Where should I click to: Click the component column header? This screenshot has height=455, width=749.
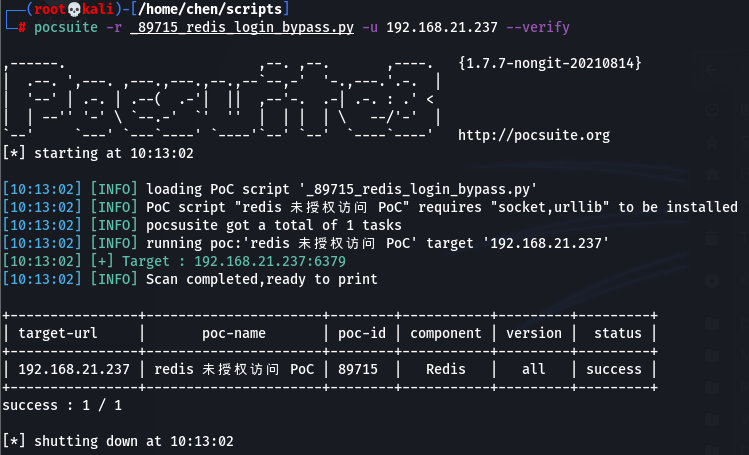coord(446,333)
